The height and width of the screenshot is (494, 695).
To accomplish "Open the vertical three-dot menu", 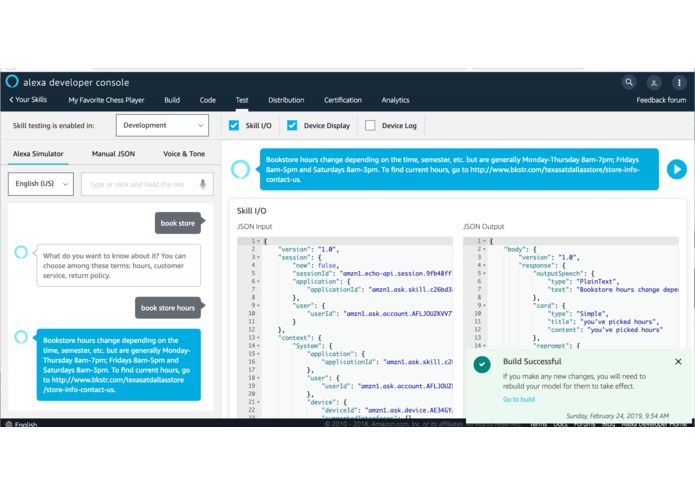I will click(679, 82).
